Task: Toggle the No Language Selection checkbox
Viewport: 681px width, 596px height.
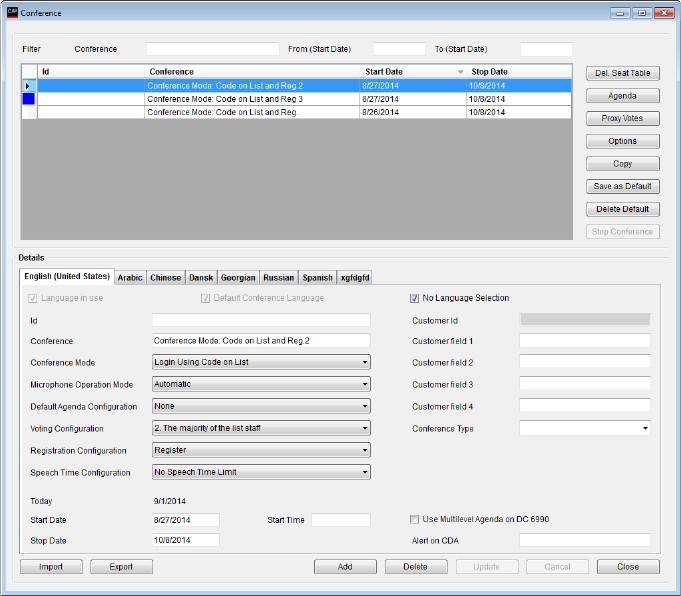Action: [414, 298]
